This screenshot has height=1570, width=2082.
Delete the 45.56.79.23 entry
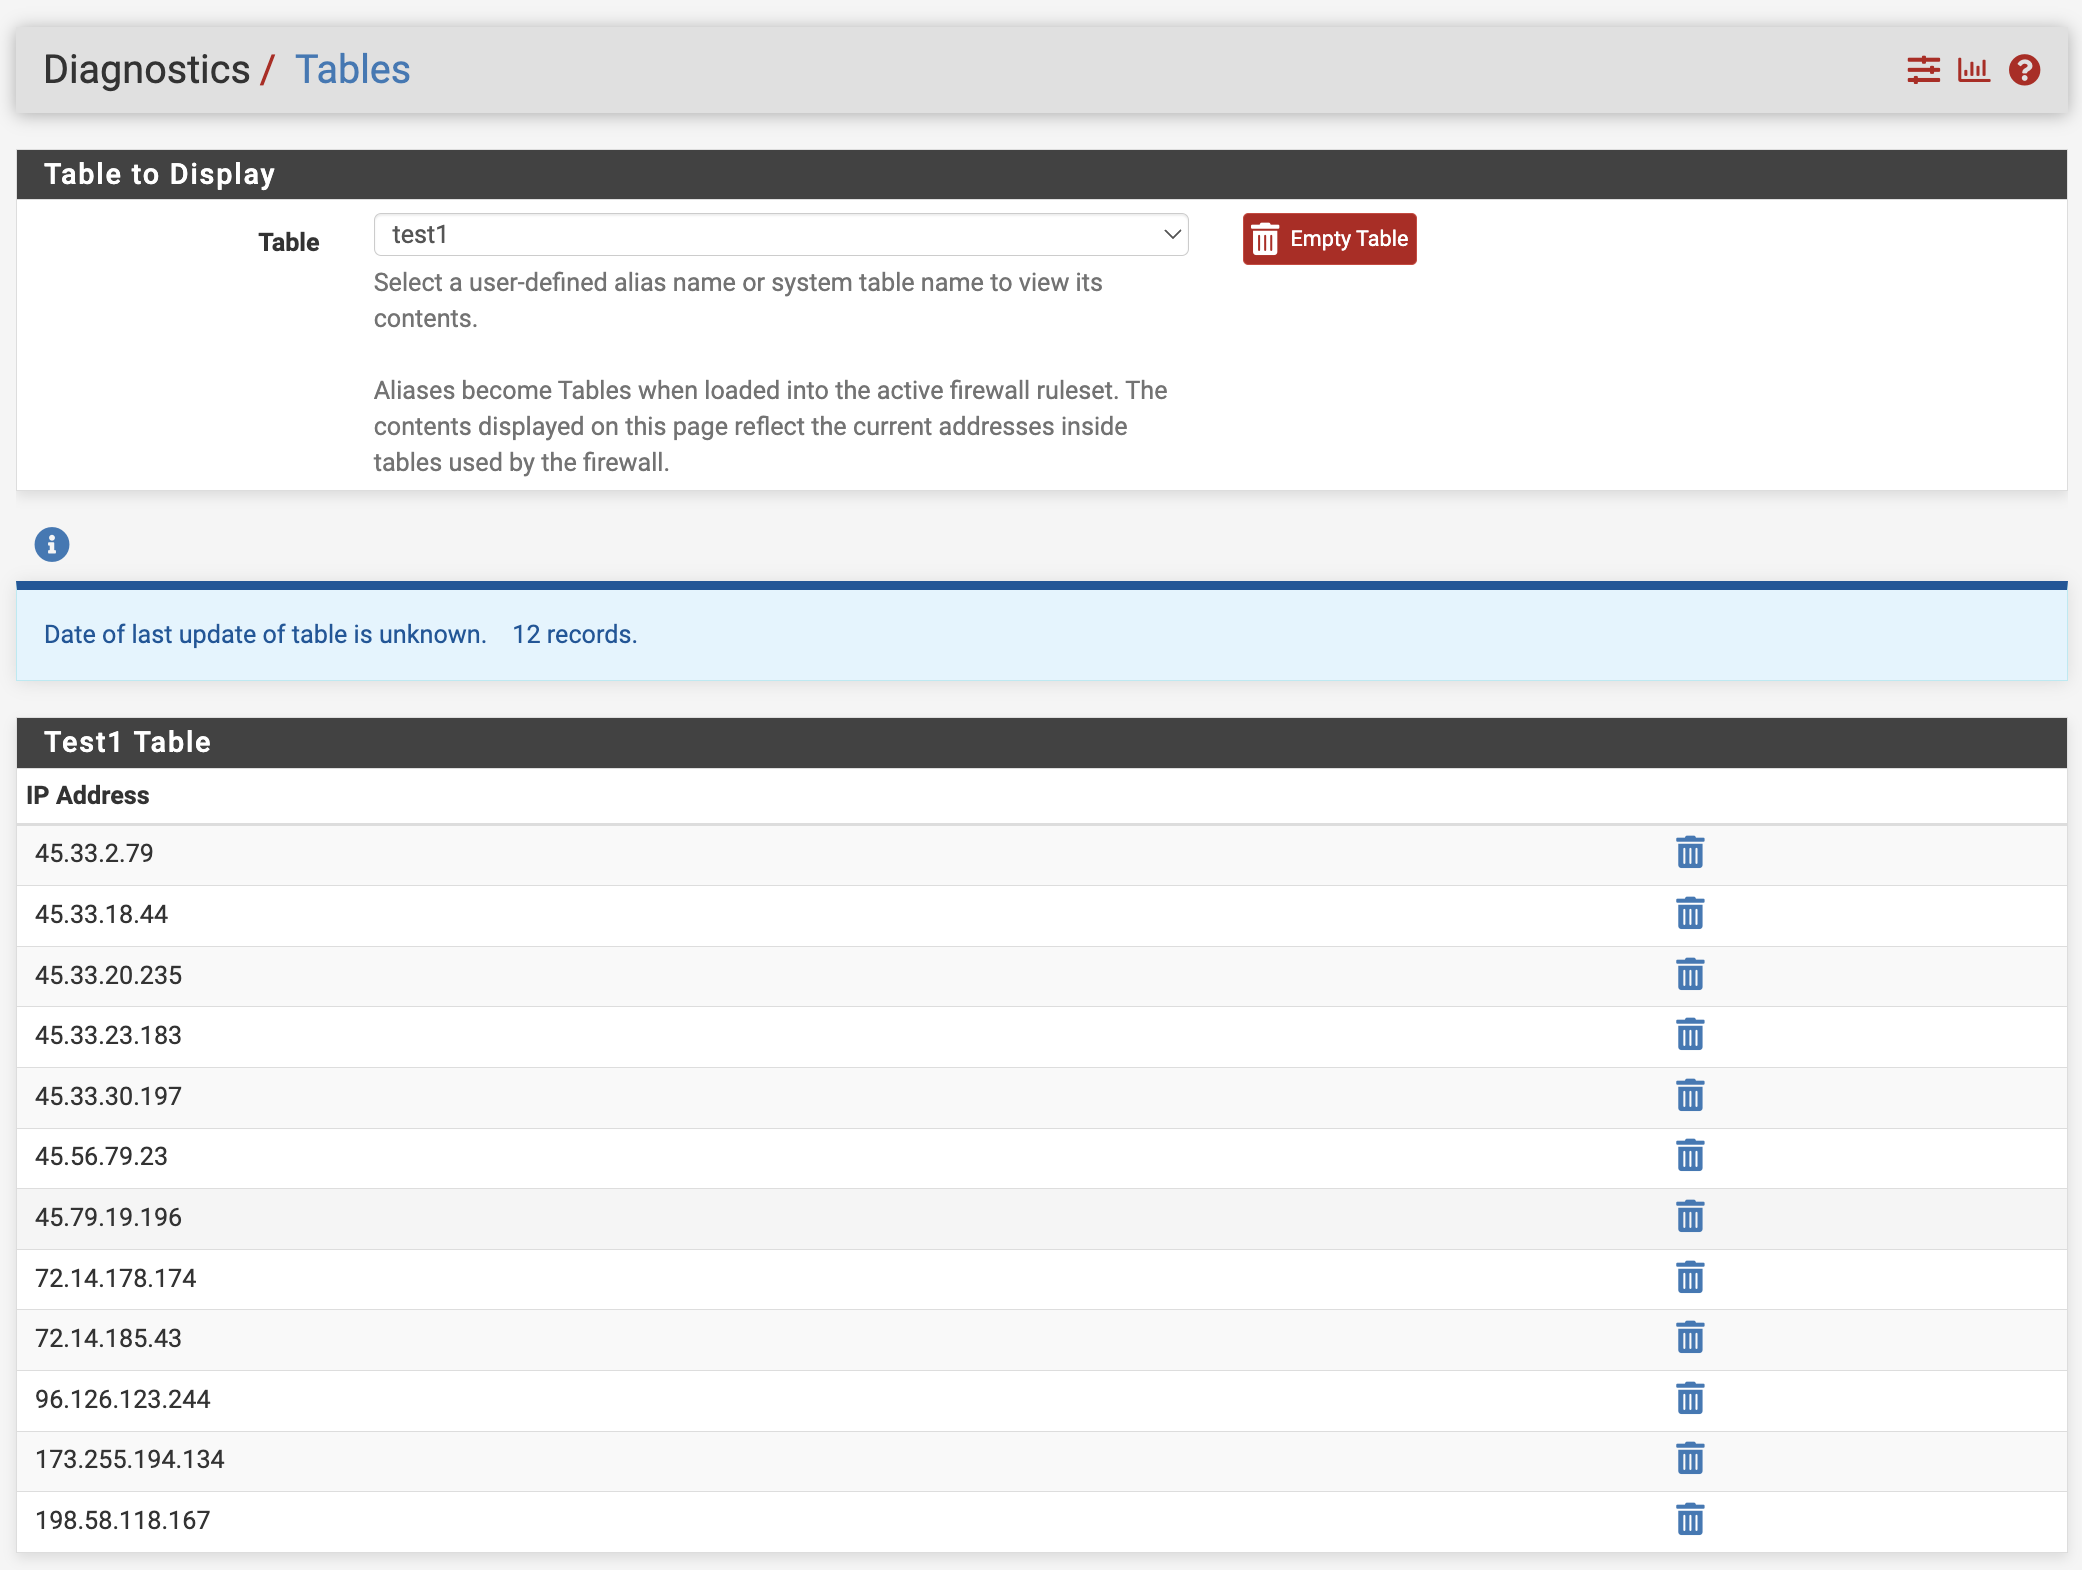pos(1689,1156)
